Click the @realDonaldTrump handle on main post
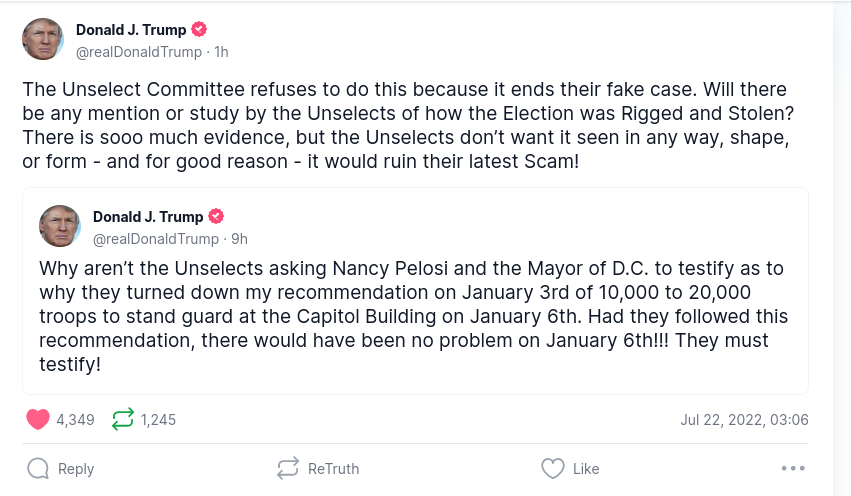Viewport: 851px width, 496px height. [139, 51]
